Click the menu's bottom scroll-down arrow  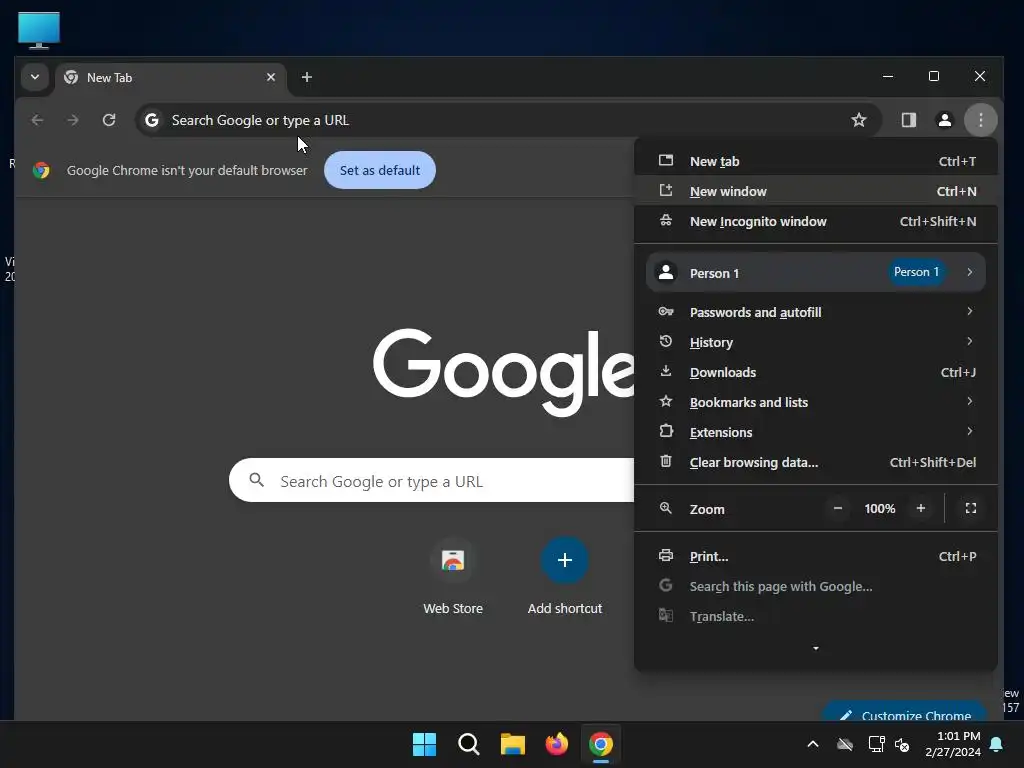[x=816, y=648]
